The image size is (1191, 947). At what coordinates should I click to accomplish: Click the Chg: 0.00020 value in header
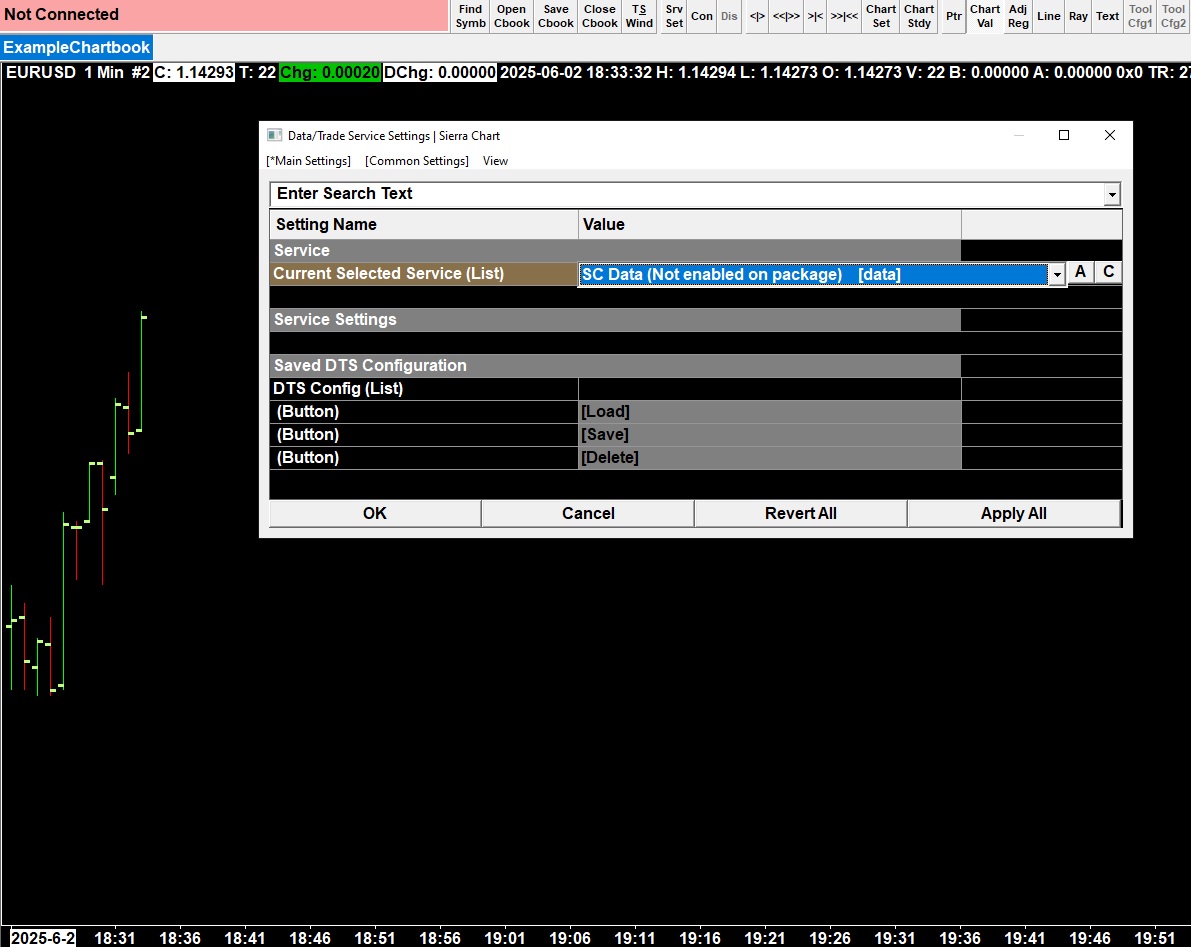tap(330, 73)
